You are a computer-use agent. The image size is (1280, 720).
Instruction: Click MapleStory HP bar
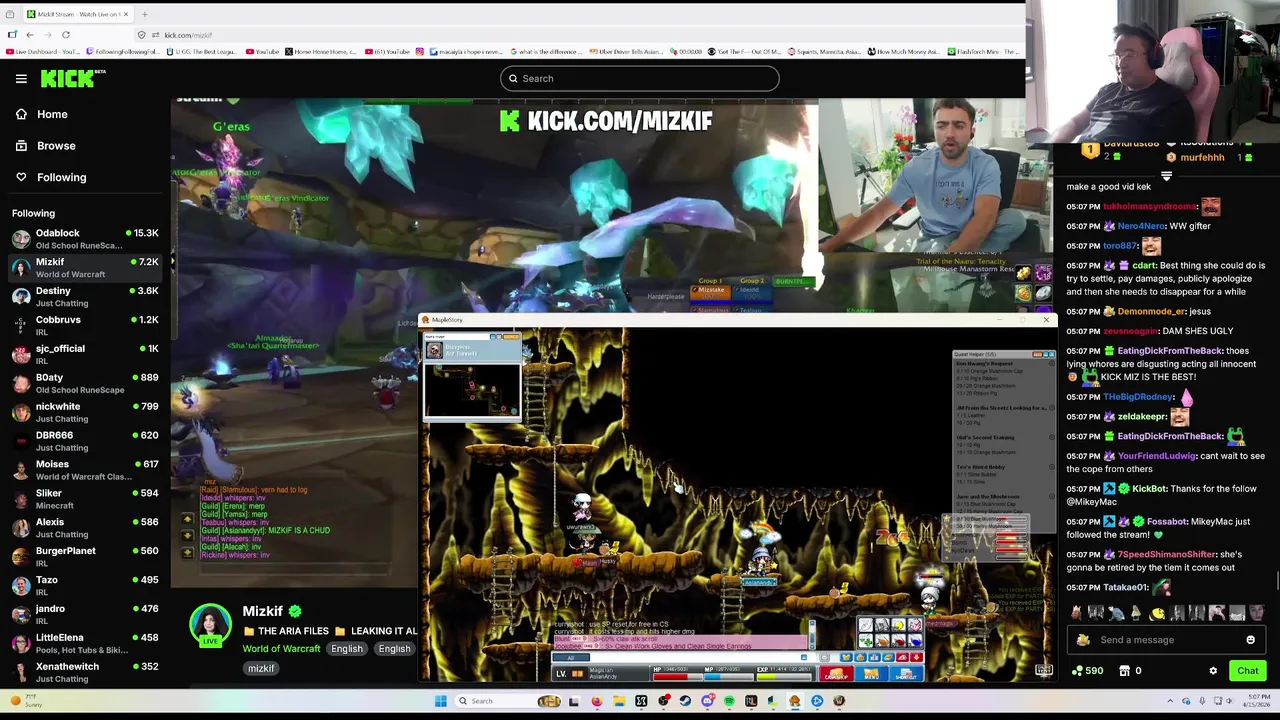pos(677,677)
